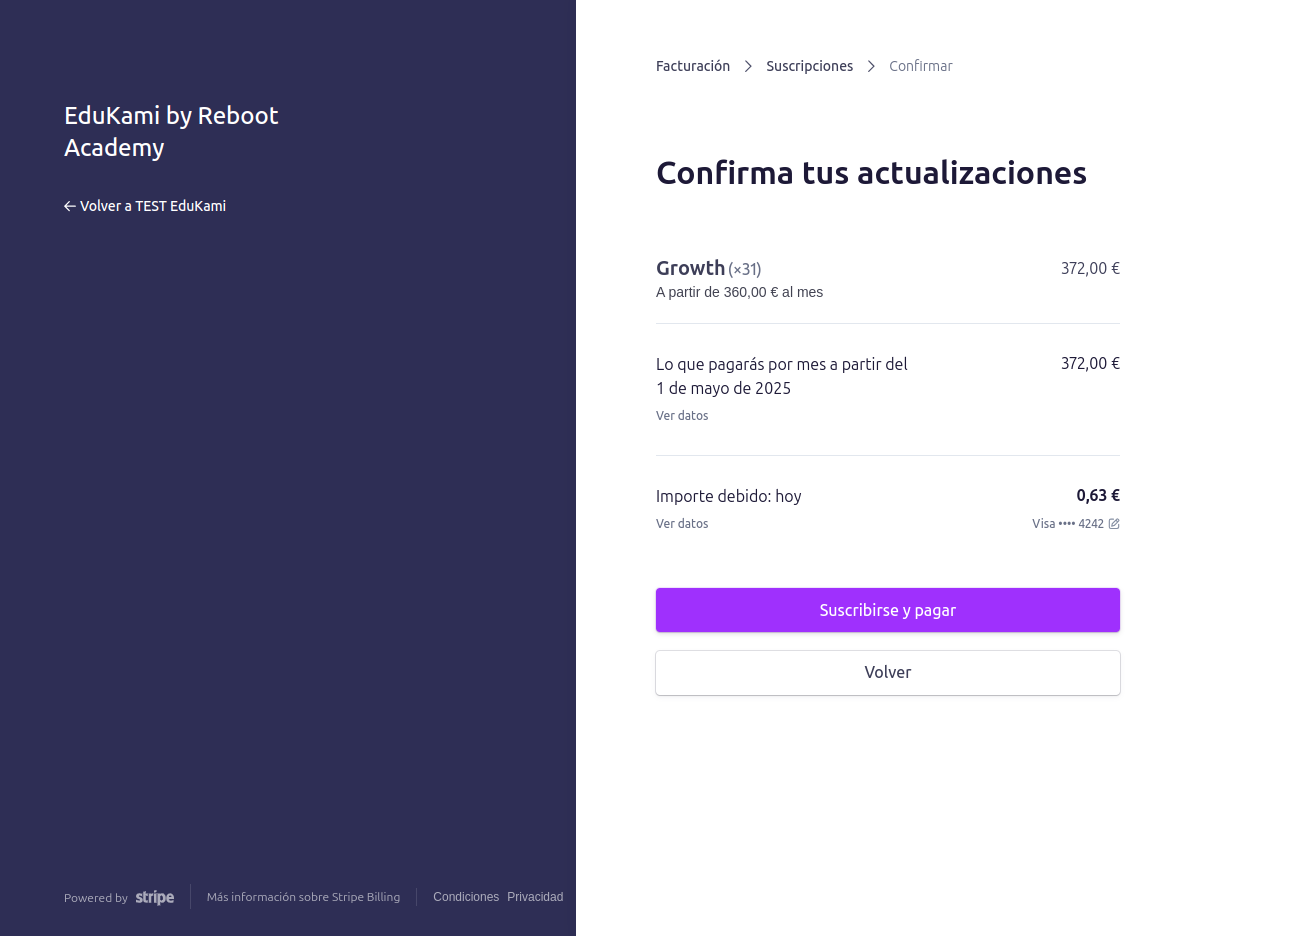Click the pencil edit icon next to Visa 4242

point(1113,523)
